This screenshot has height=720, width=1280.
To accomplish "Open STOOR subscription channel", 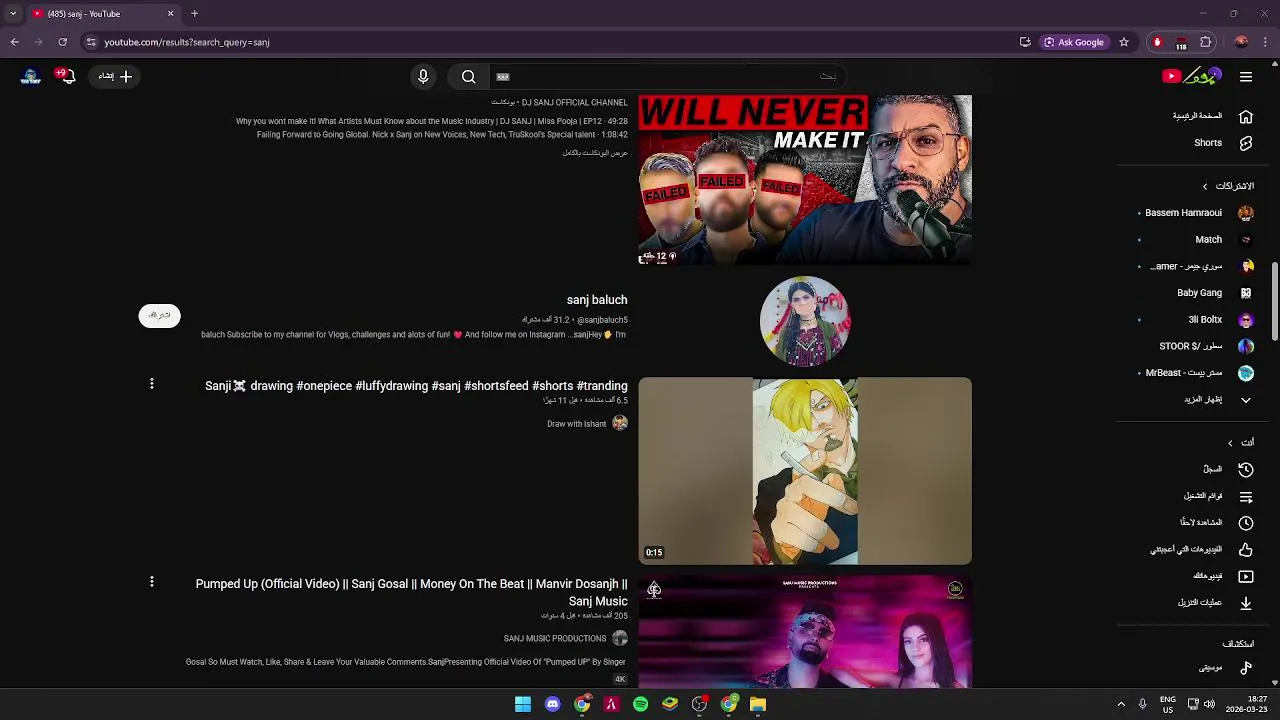I will 1205,346.
